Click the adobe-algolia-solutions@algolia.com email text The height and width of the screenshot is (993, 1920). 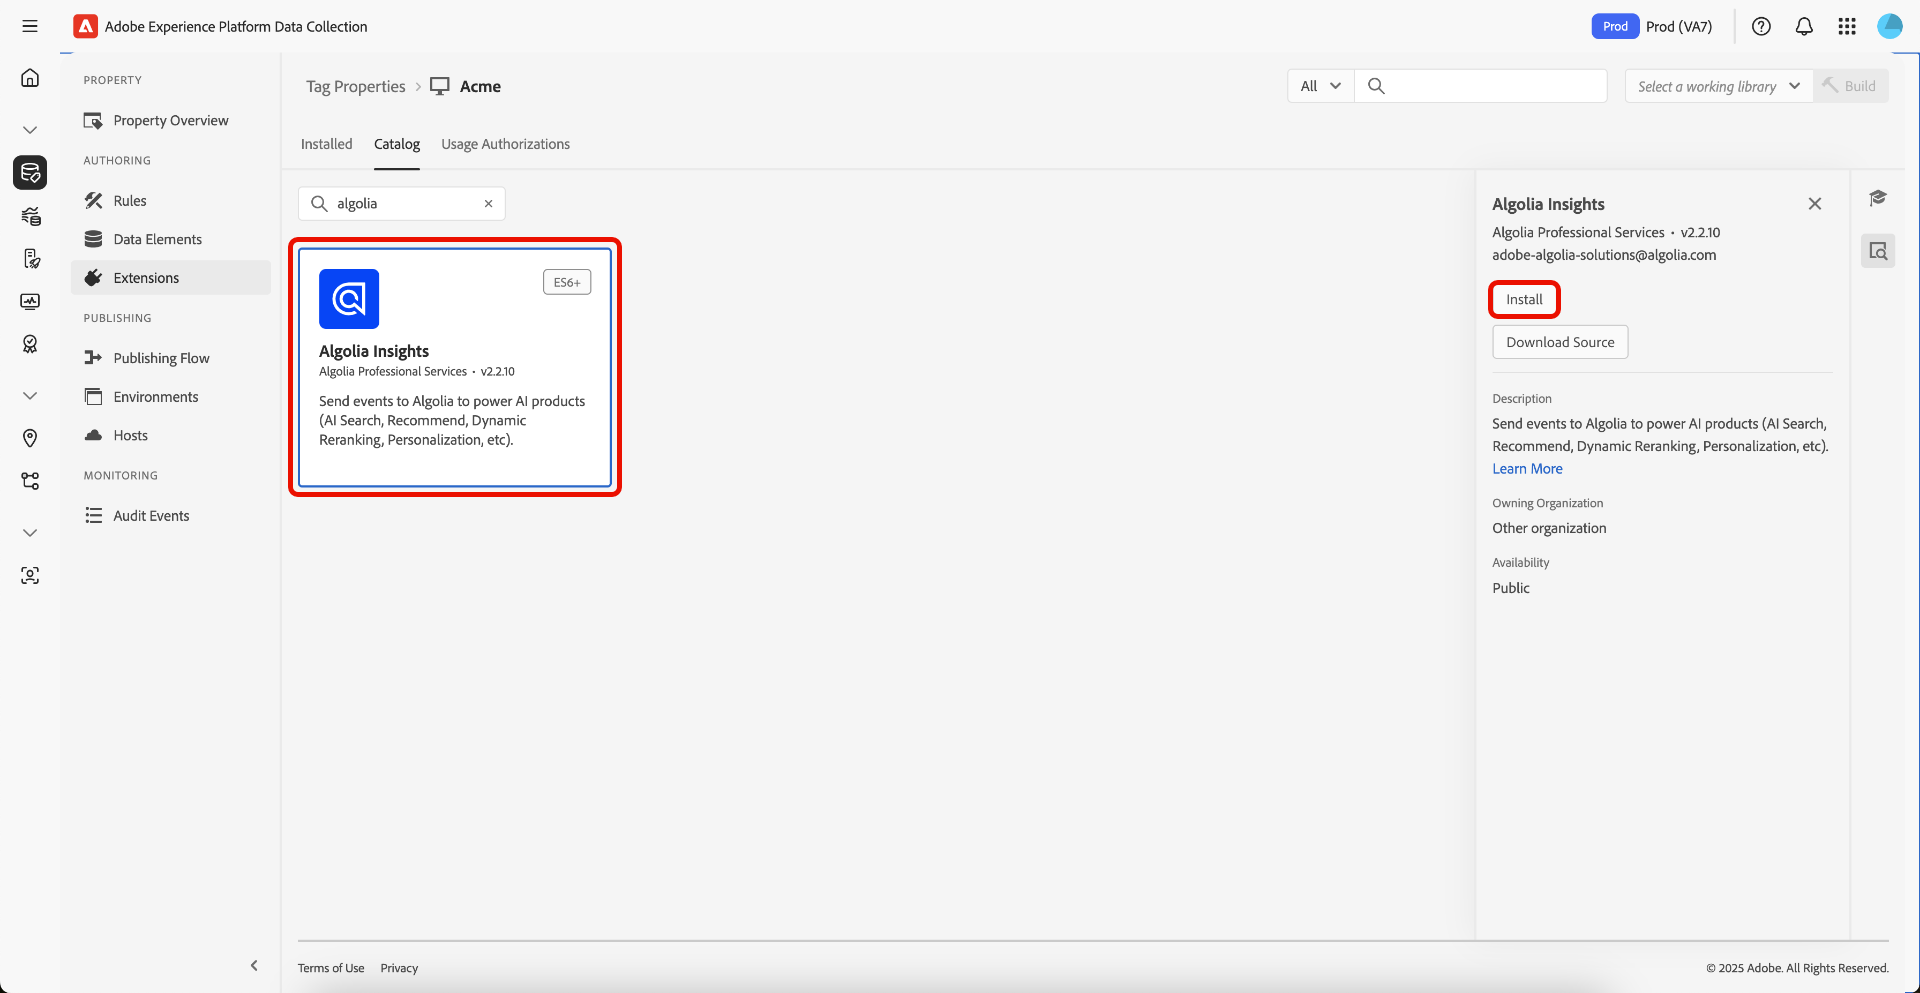tap(1604, 255)
